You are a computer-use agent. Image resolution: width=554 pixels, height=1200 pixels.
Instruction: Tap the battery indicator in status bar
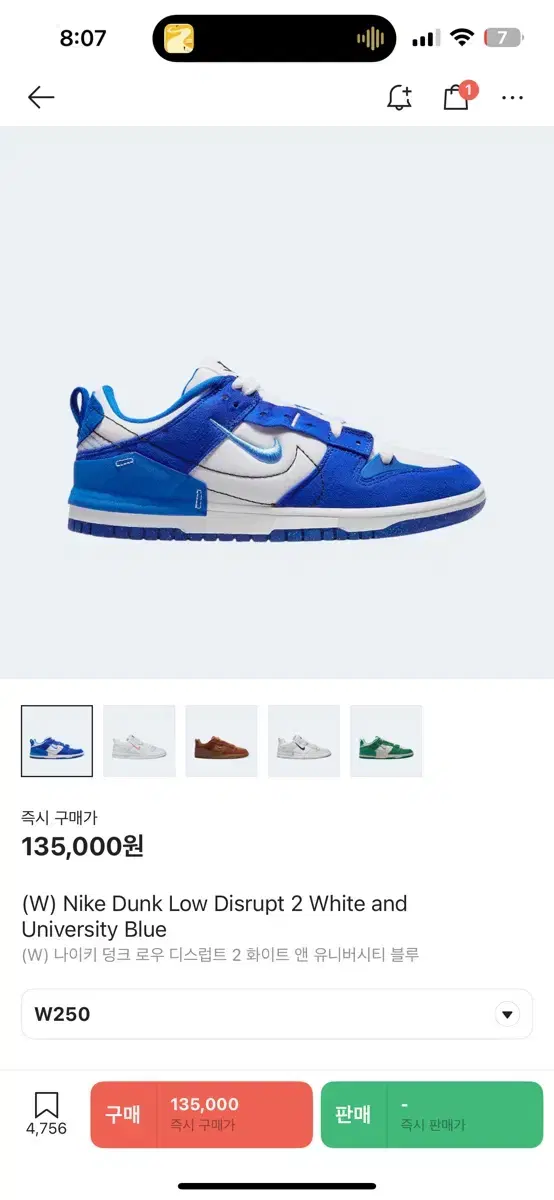(502, 38)
